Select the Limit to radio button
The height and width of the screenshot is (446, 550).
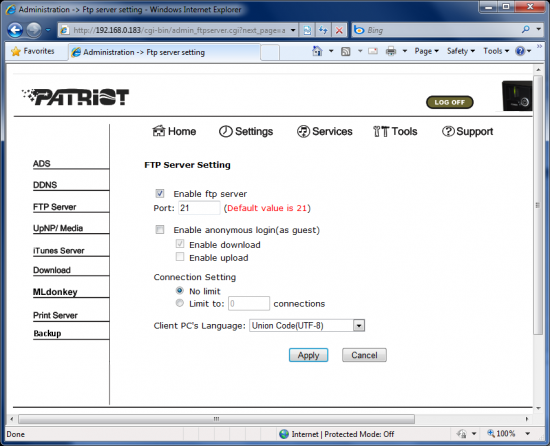180,303
